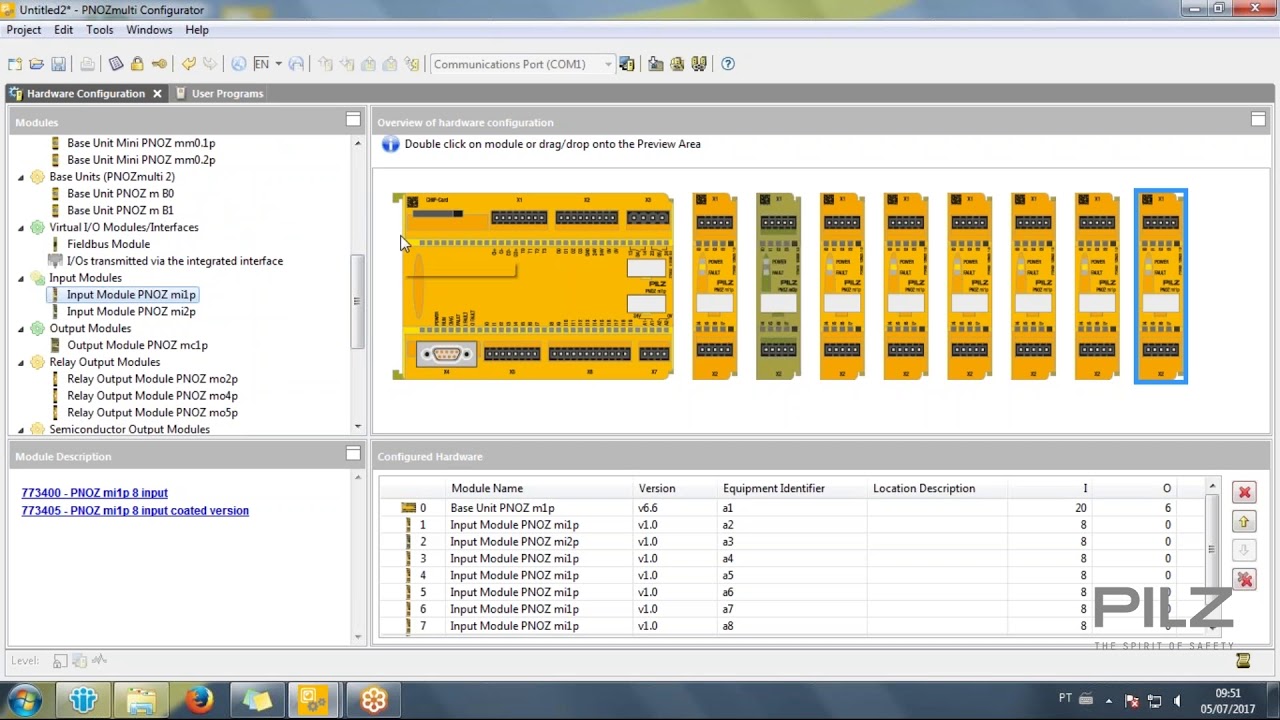Select Output Module PNOZ mc1p in tree

(137, 345)
